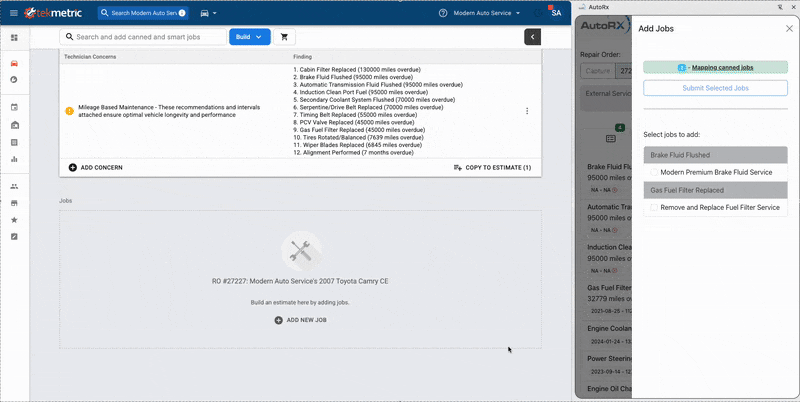This screenshot has height=402, width=800.
Task: Click COPY TO ESTIMATE (1)
Action: pos(492,167)
